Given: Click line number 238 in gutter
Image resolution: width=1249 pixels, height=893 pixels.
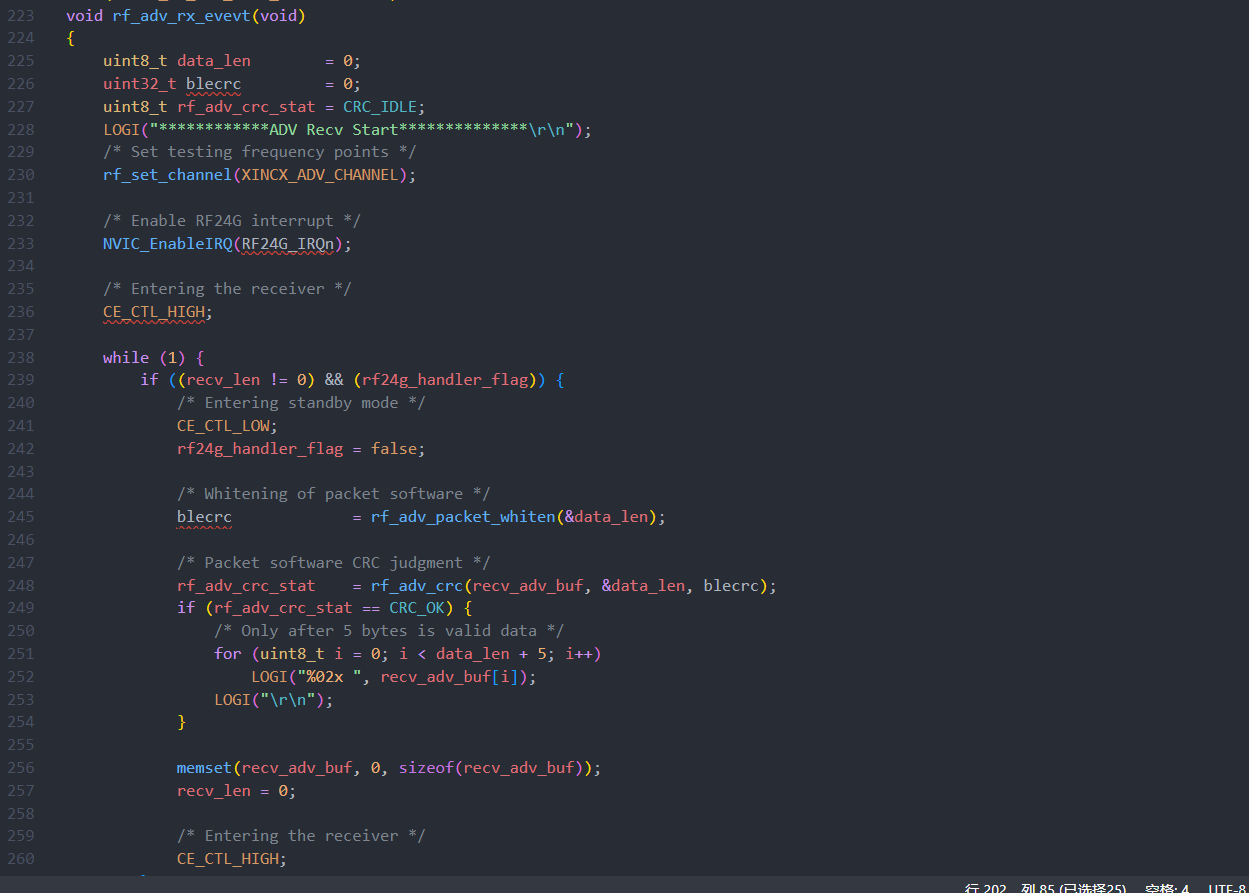Looking at the screenshot, I should (x=20, y=357).
